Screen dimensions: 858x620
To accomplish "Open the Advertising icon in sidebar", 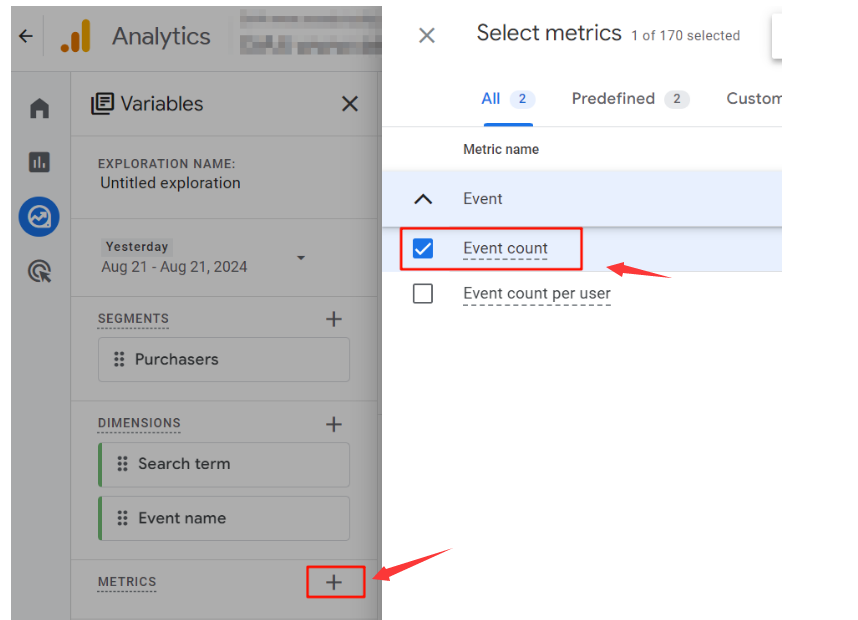I will tap(40, 271).
